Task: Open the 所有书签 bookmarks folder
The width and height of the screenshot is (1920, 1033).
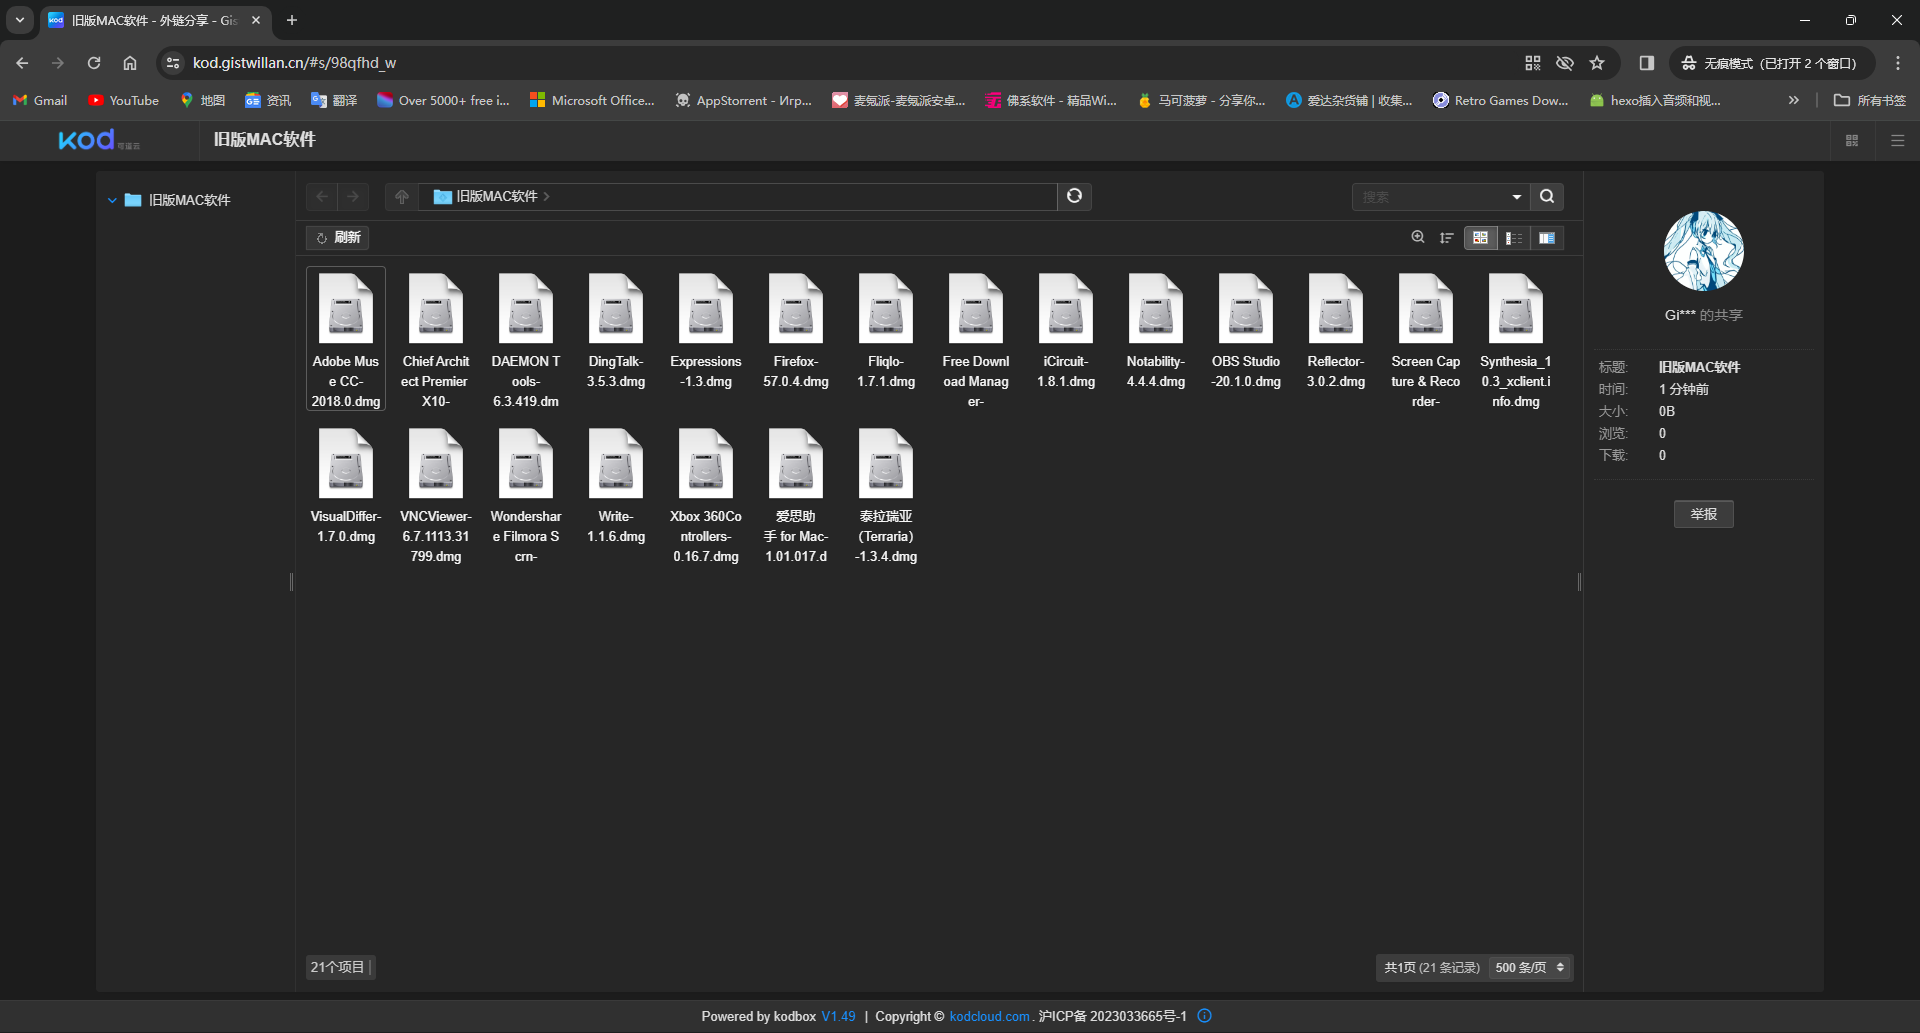Action: [1870, 100]
